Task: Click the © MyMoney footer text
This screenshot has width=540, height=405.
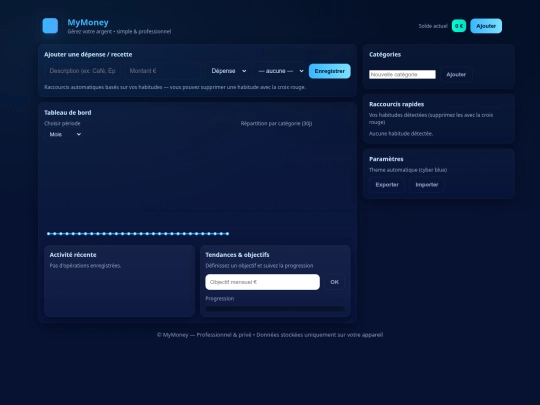Action: coord(270,335)
